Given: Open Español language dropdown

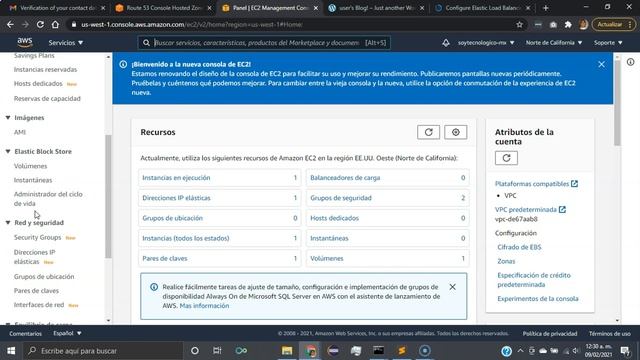Looking at the screenshot, I should point(67,333).
